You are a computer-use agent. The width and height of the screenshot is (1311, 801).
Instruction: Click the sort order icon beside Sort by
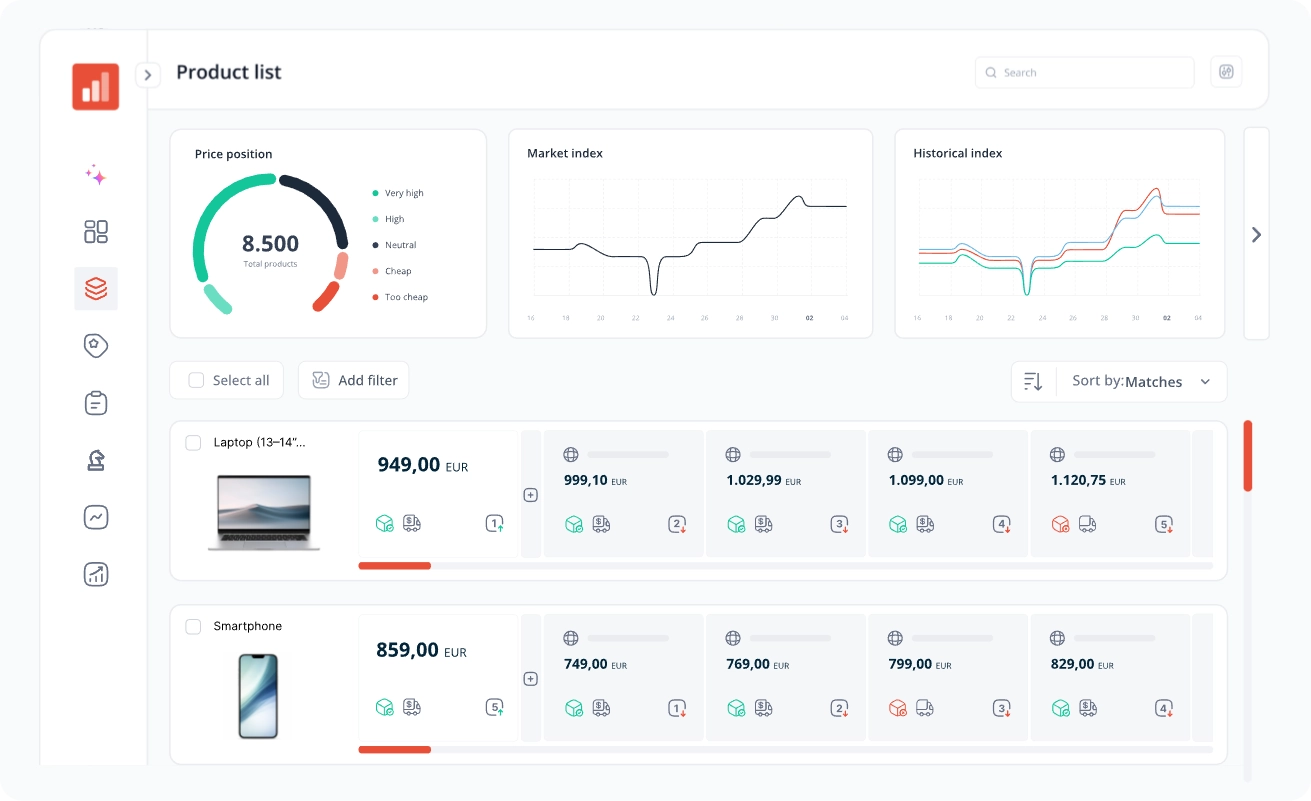pyautogui.click(x=1033, y=381)
